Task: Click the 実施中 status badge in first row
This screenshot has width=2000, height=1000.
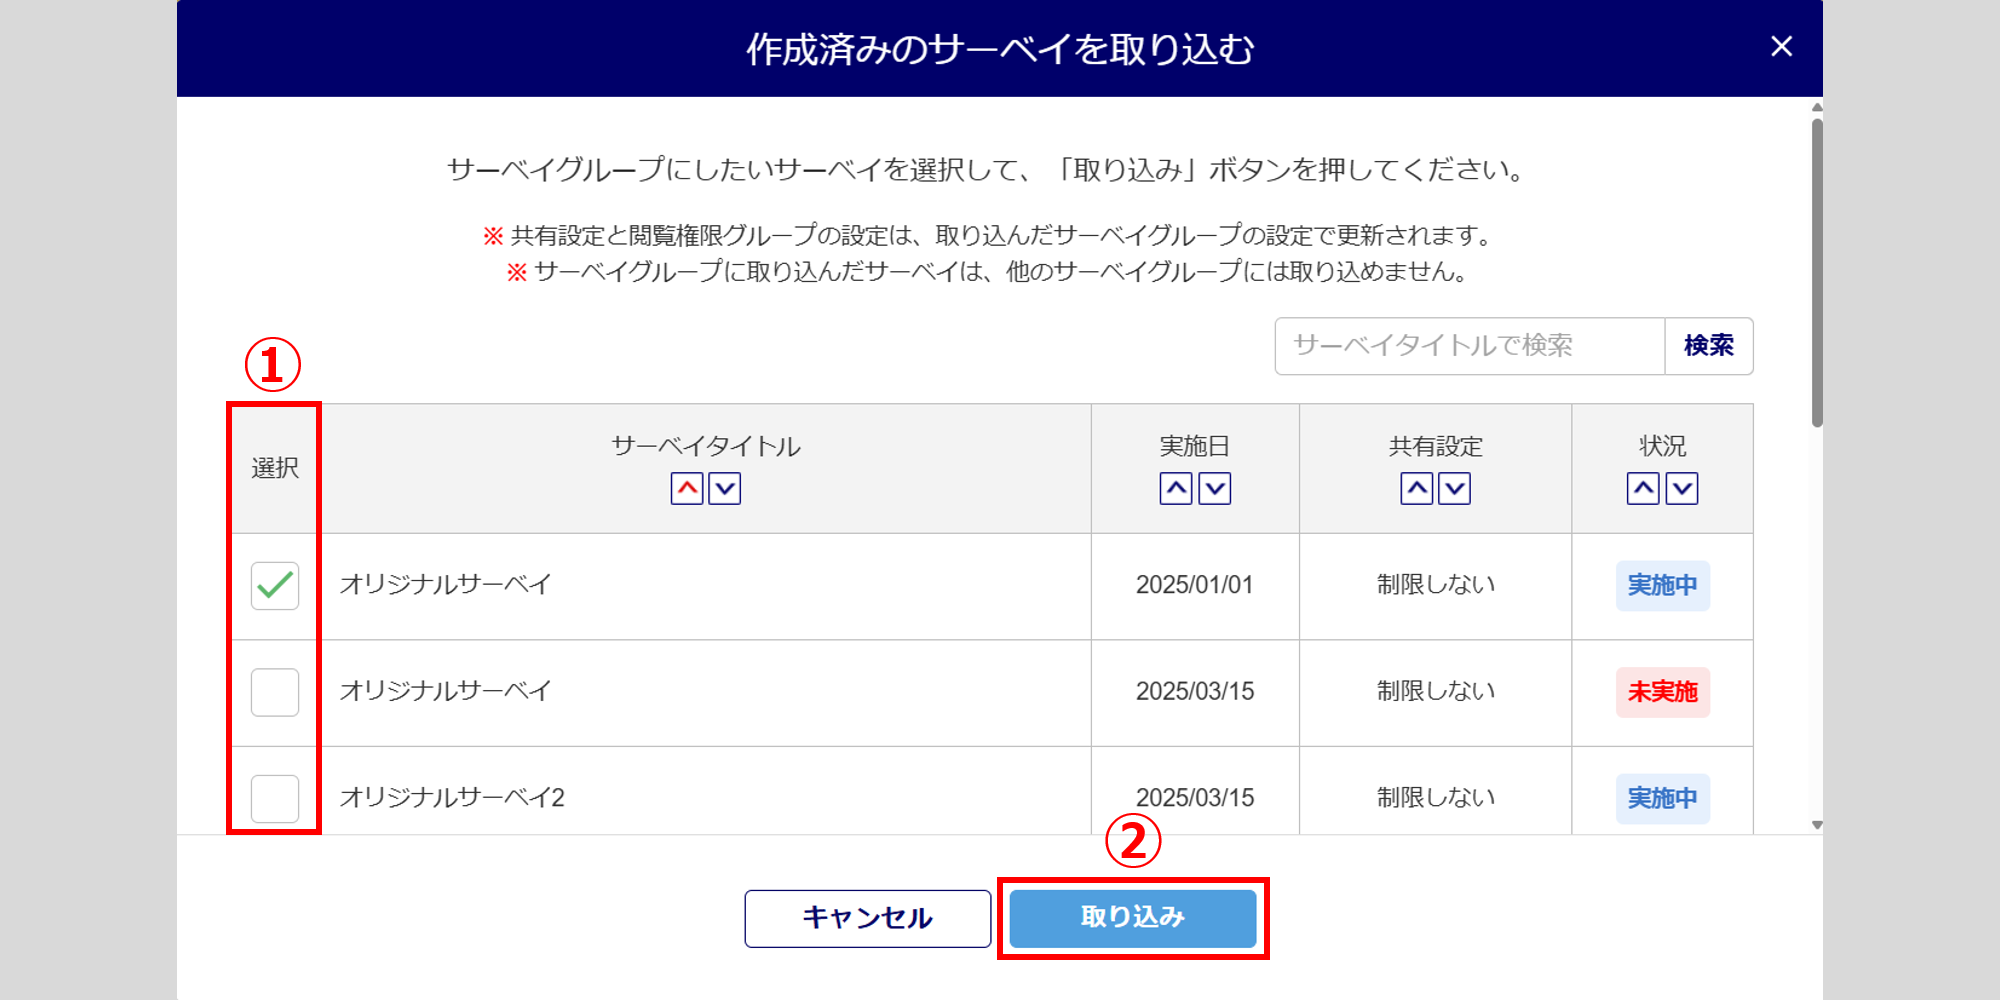Action: tap(1663, 586)
